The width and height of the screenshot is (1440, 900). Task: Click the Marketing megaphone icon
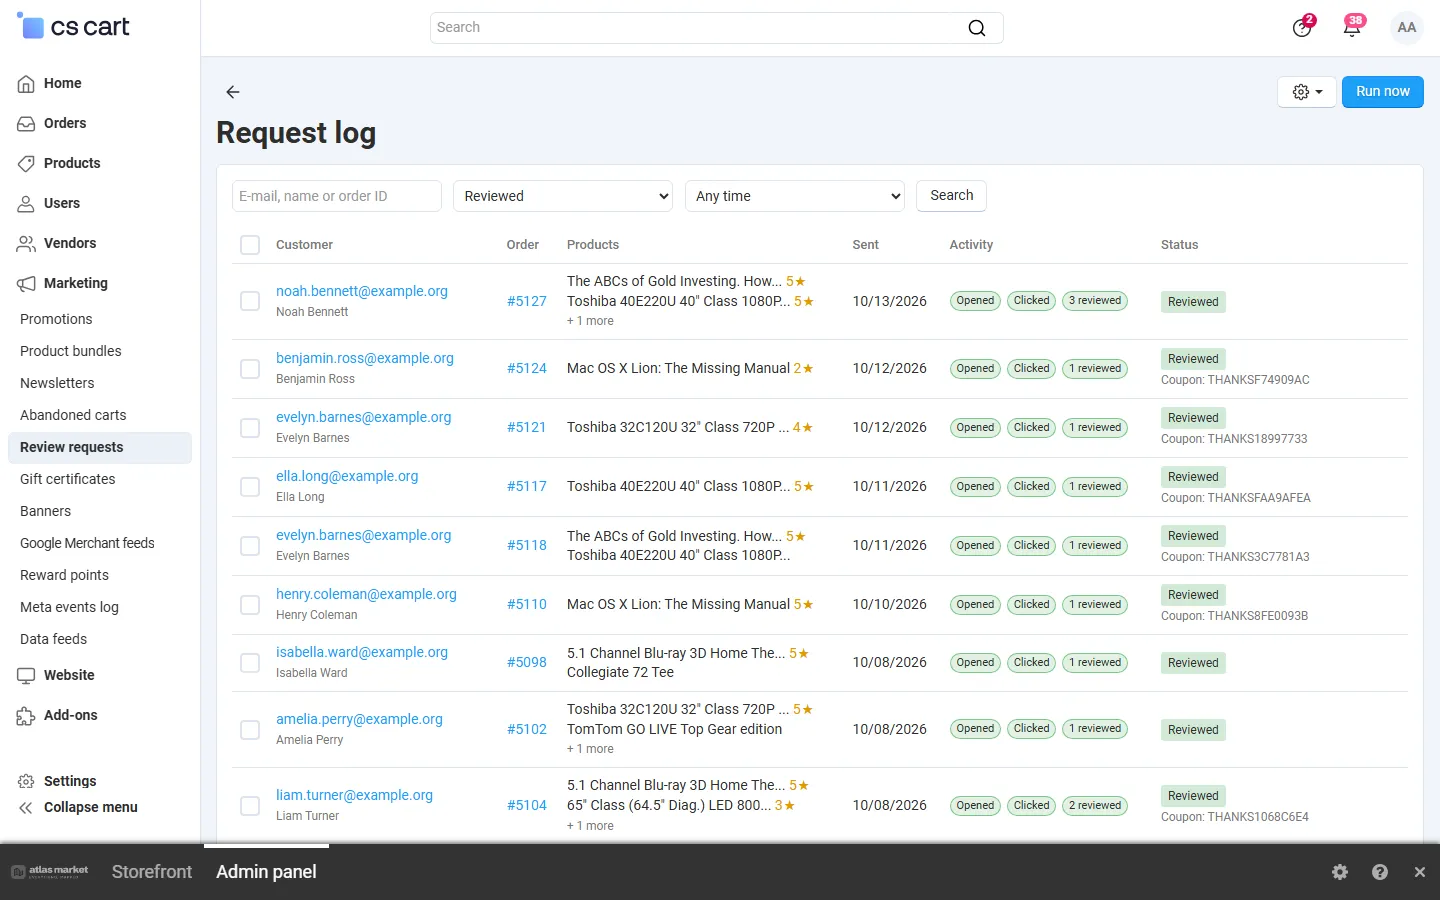pos(27,284)
